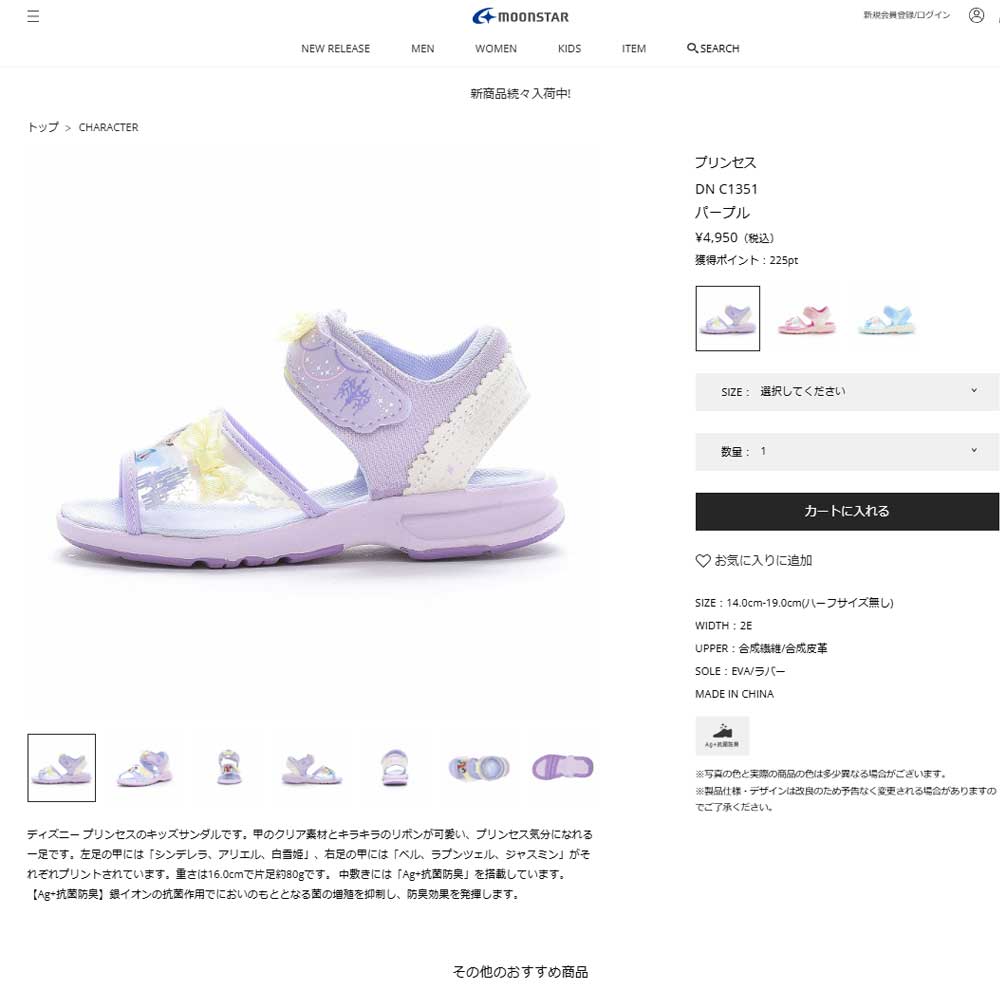Screen dimensions: 1000x1000
Task: View the top-down pair thumbnail
Action: coord(479,767)
